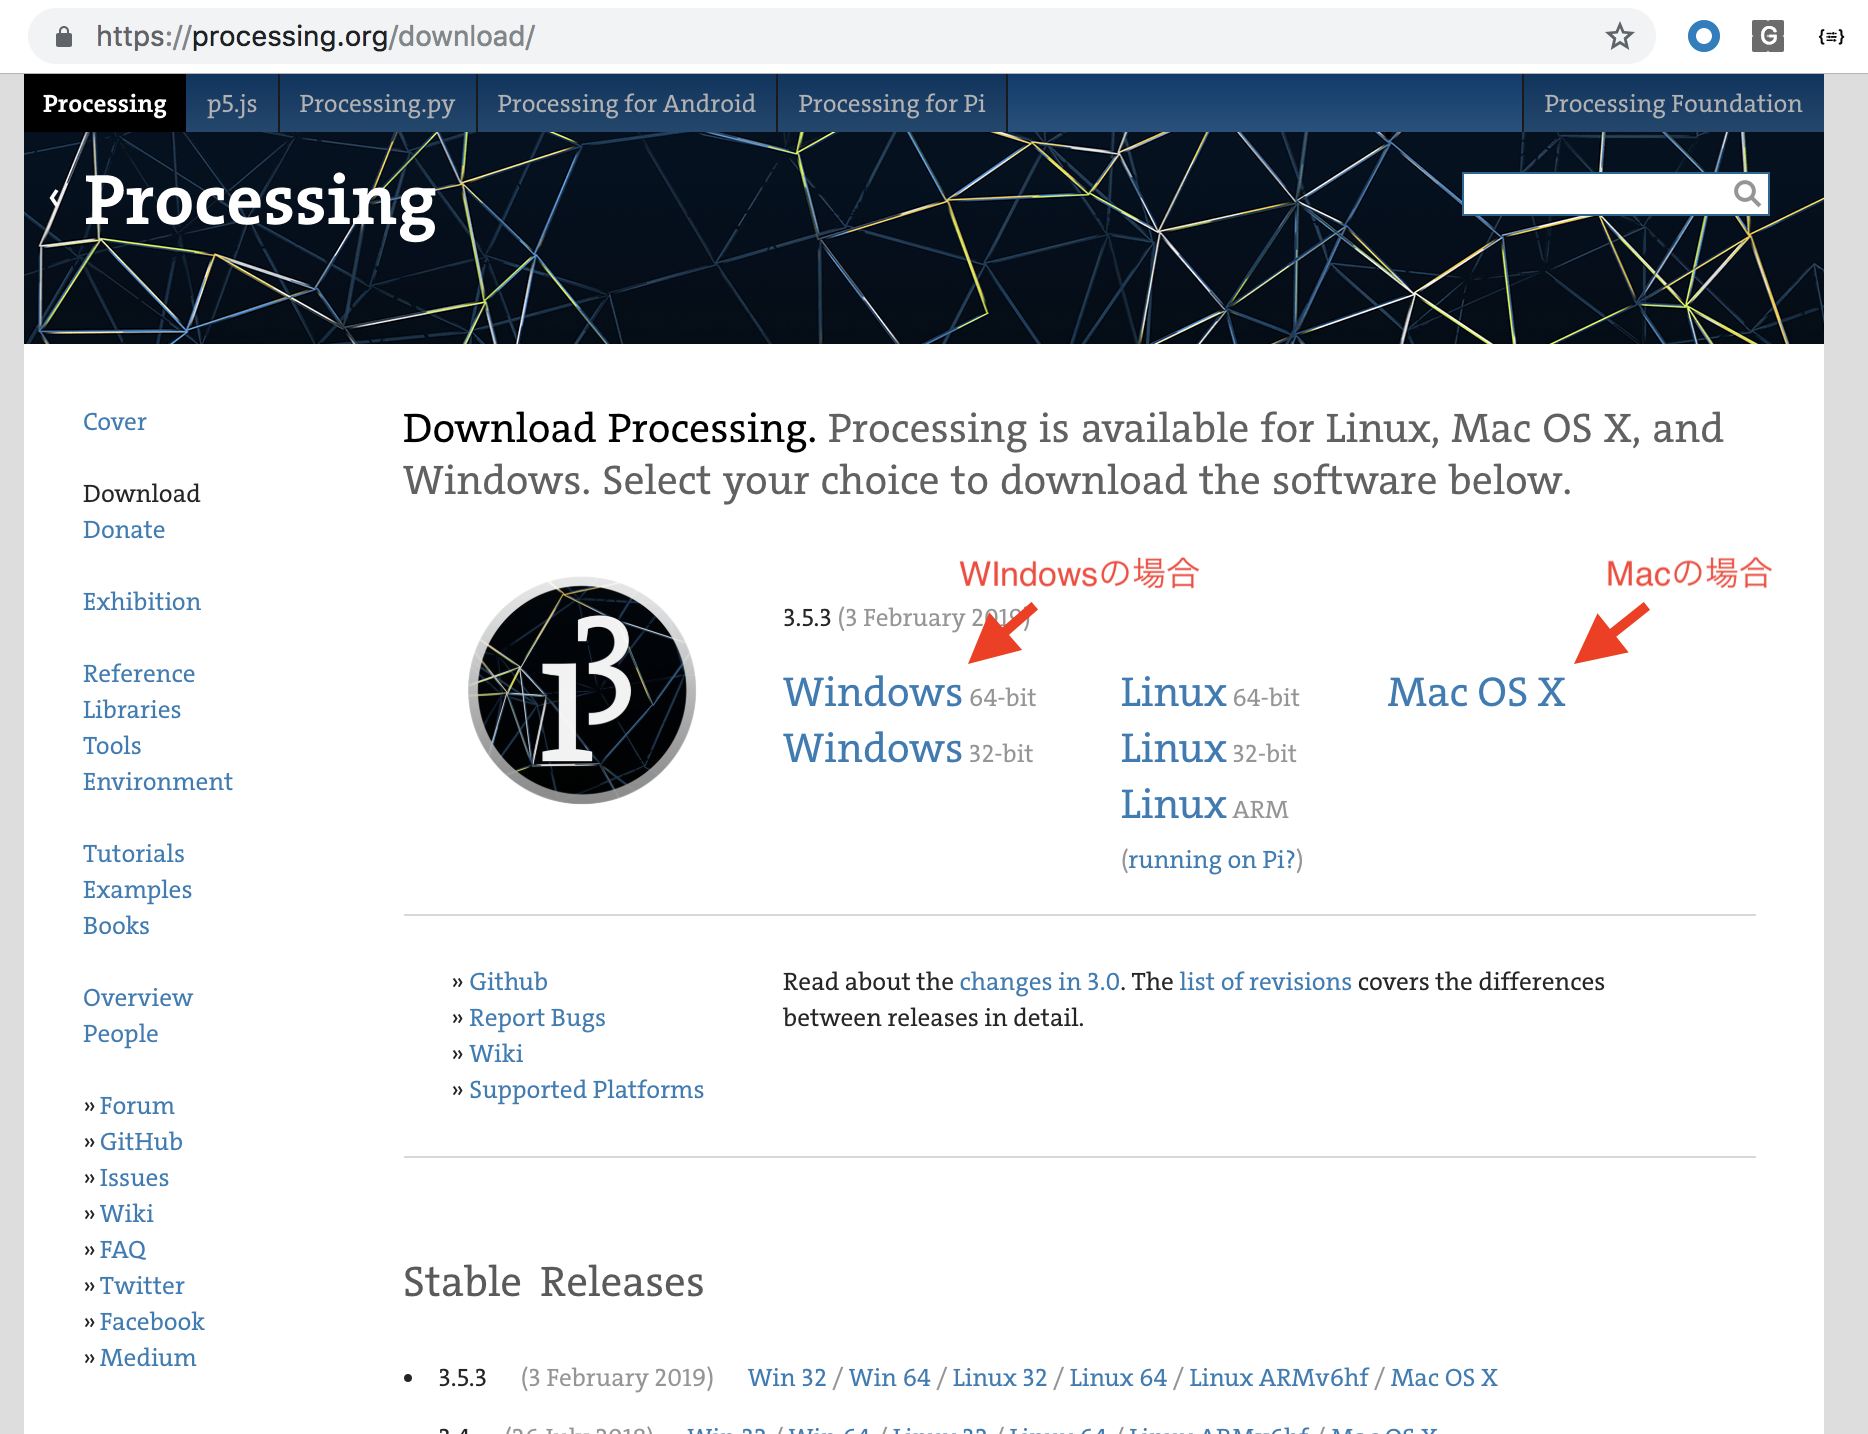Click the browser address bar URL
The width and height of the screenshot is (1868, 1434).
tap(315, 37)
